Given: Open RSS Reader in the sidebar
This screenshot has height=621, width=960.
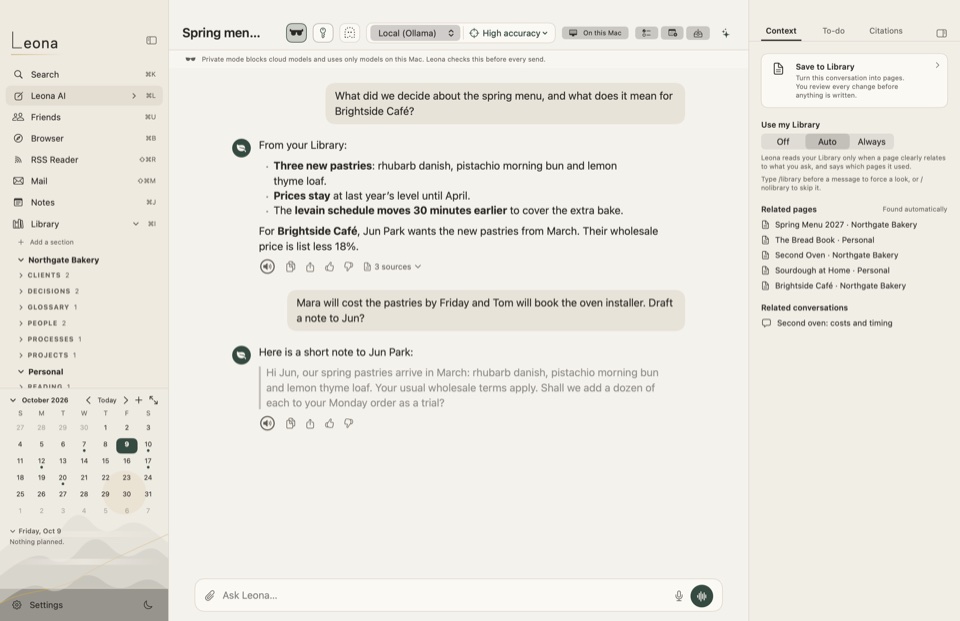Looking at the screenshot, I should pos(84,159).
